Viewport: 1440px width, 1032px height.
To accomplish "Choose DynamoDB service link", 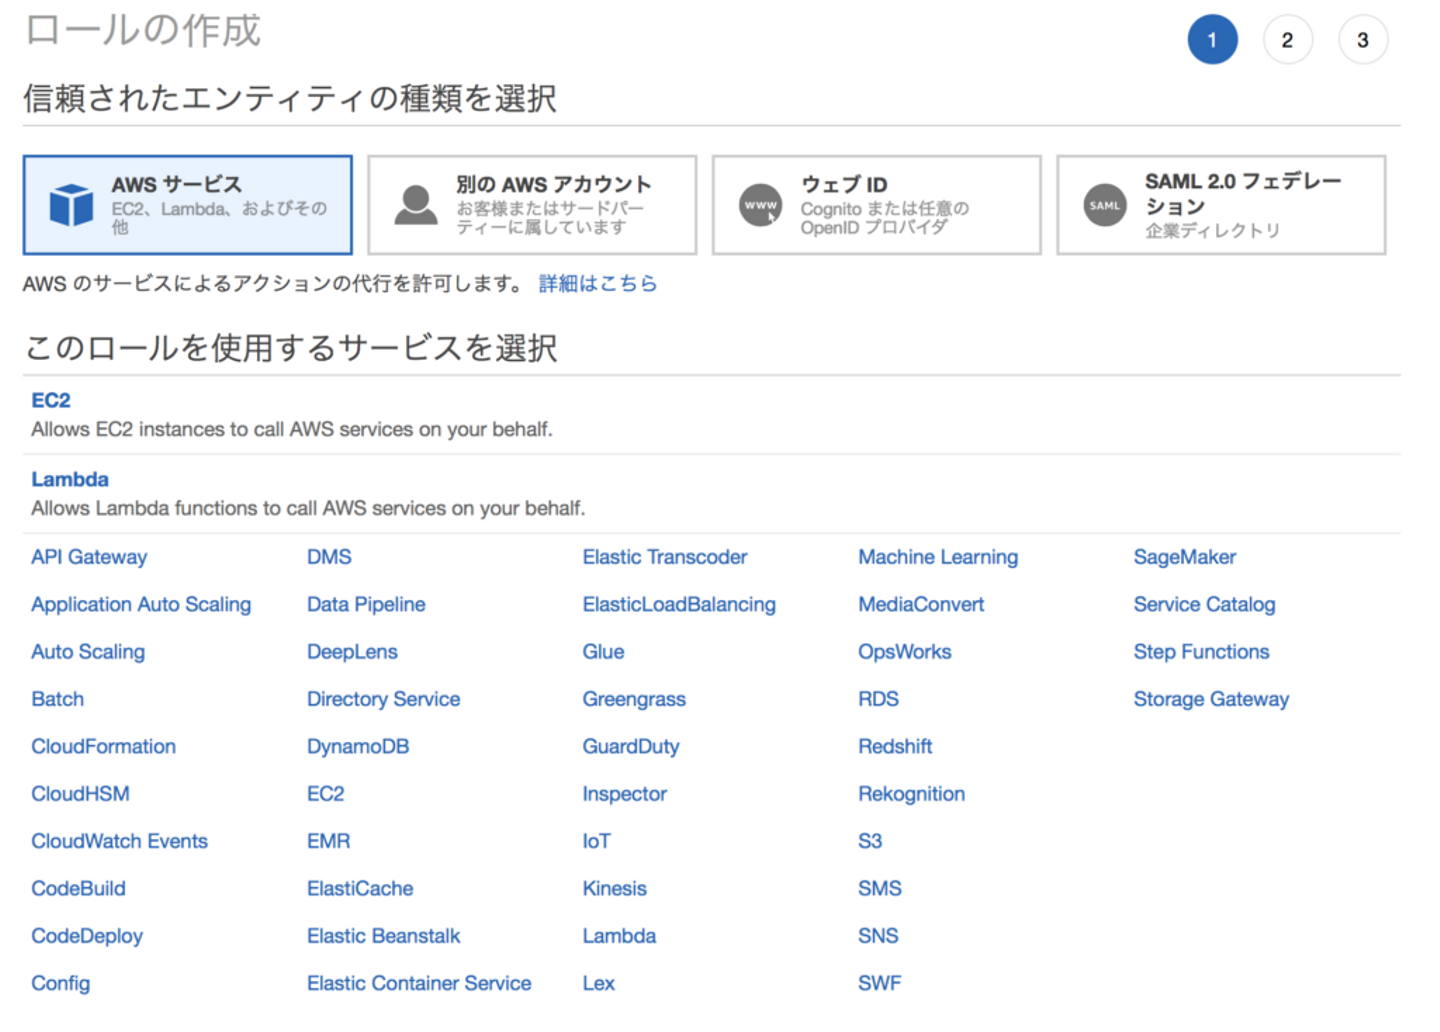I will (x=357, y=746).
